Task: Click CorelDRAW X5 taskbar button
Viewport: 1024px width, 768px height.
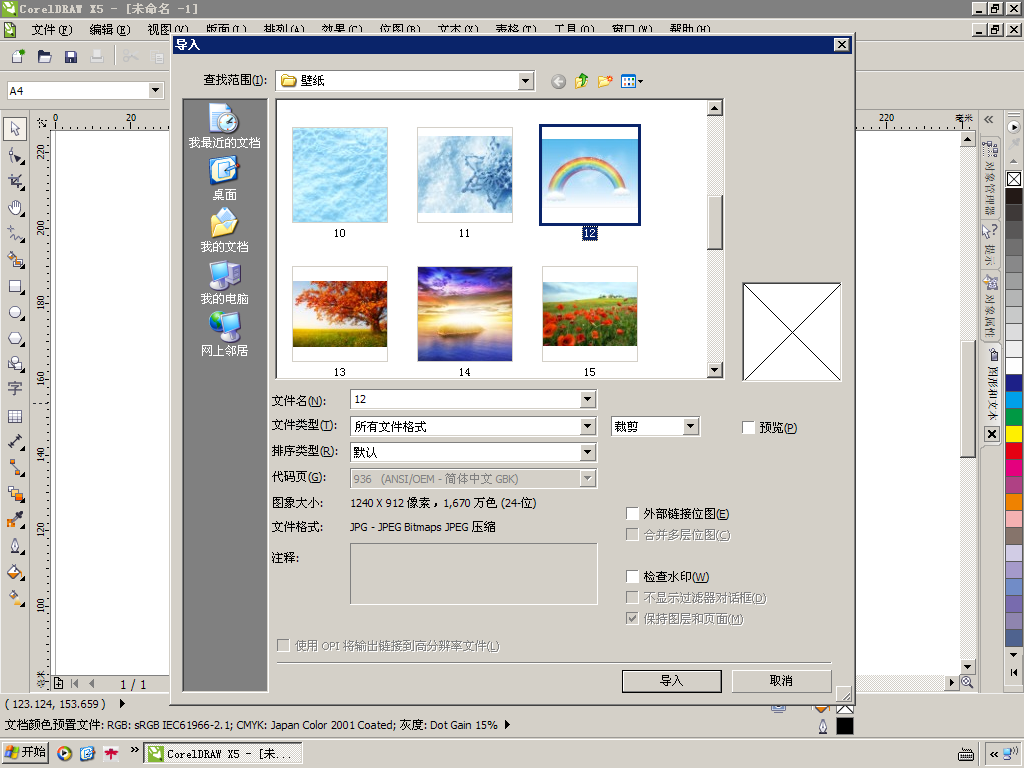Action: 223,754
